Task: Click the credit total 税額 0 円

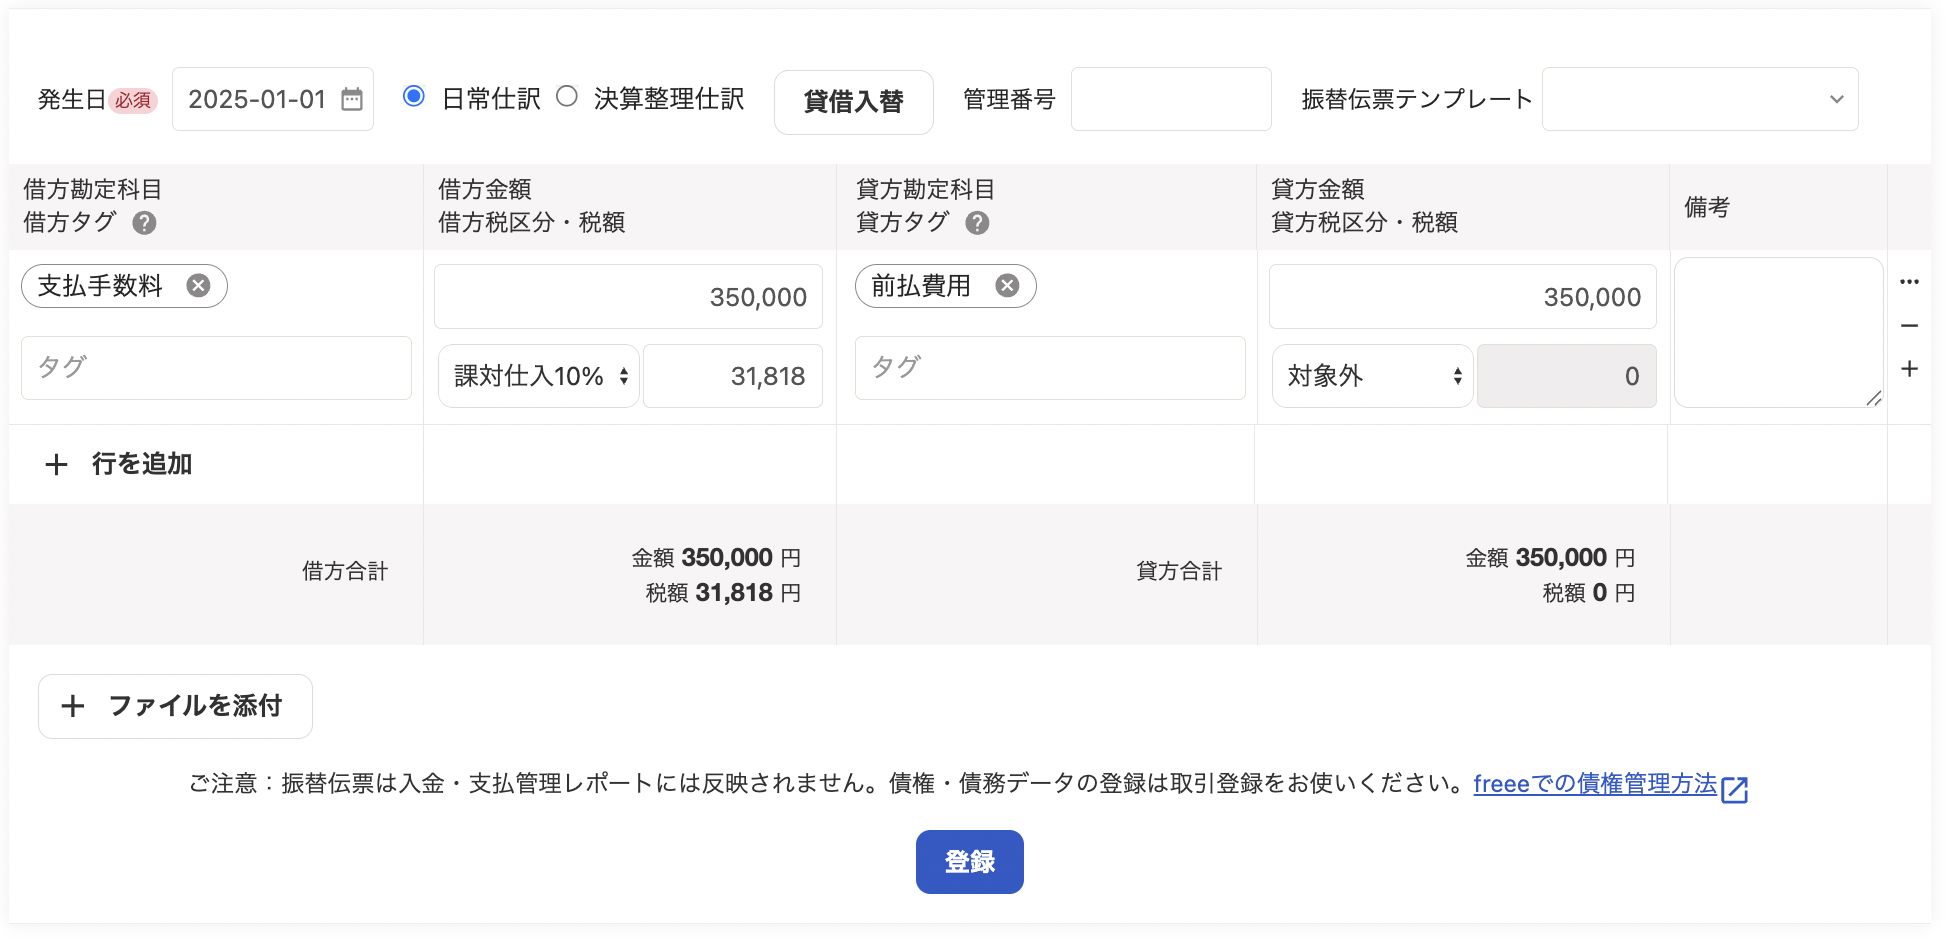Action: 1589,593
